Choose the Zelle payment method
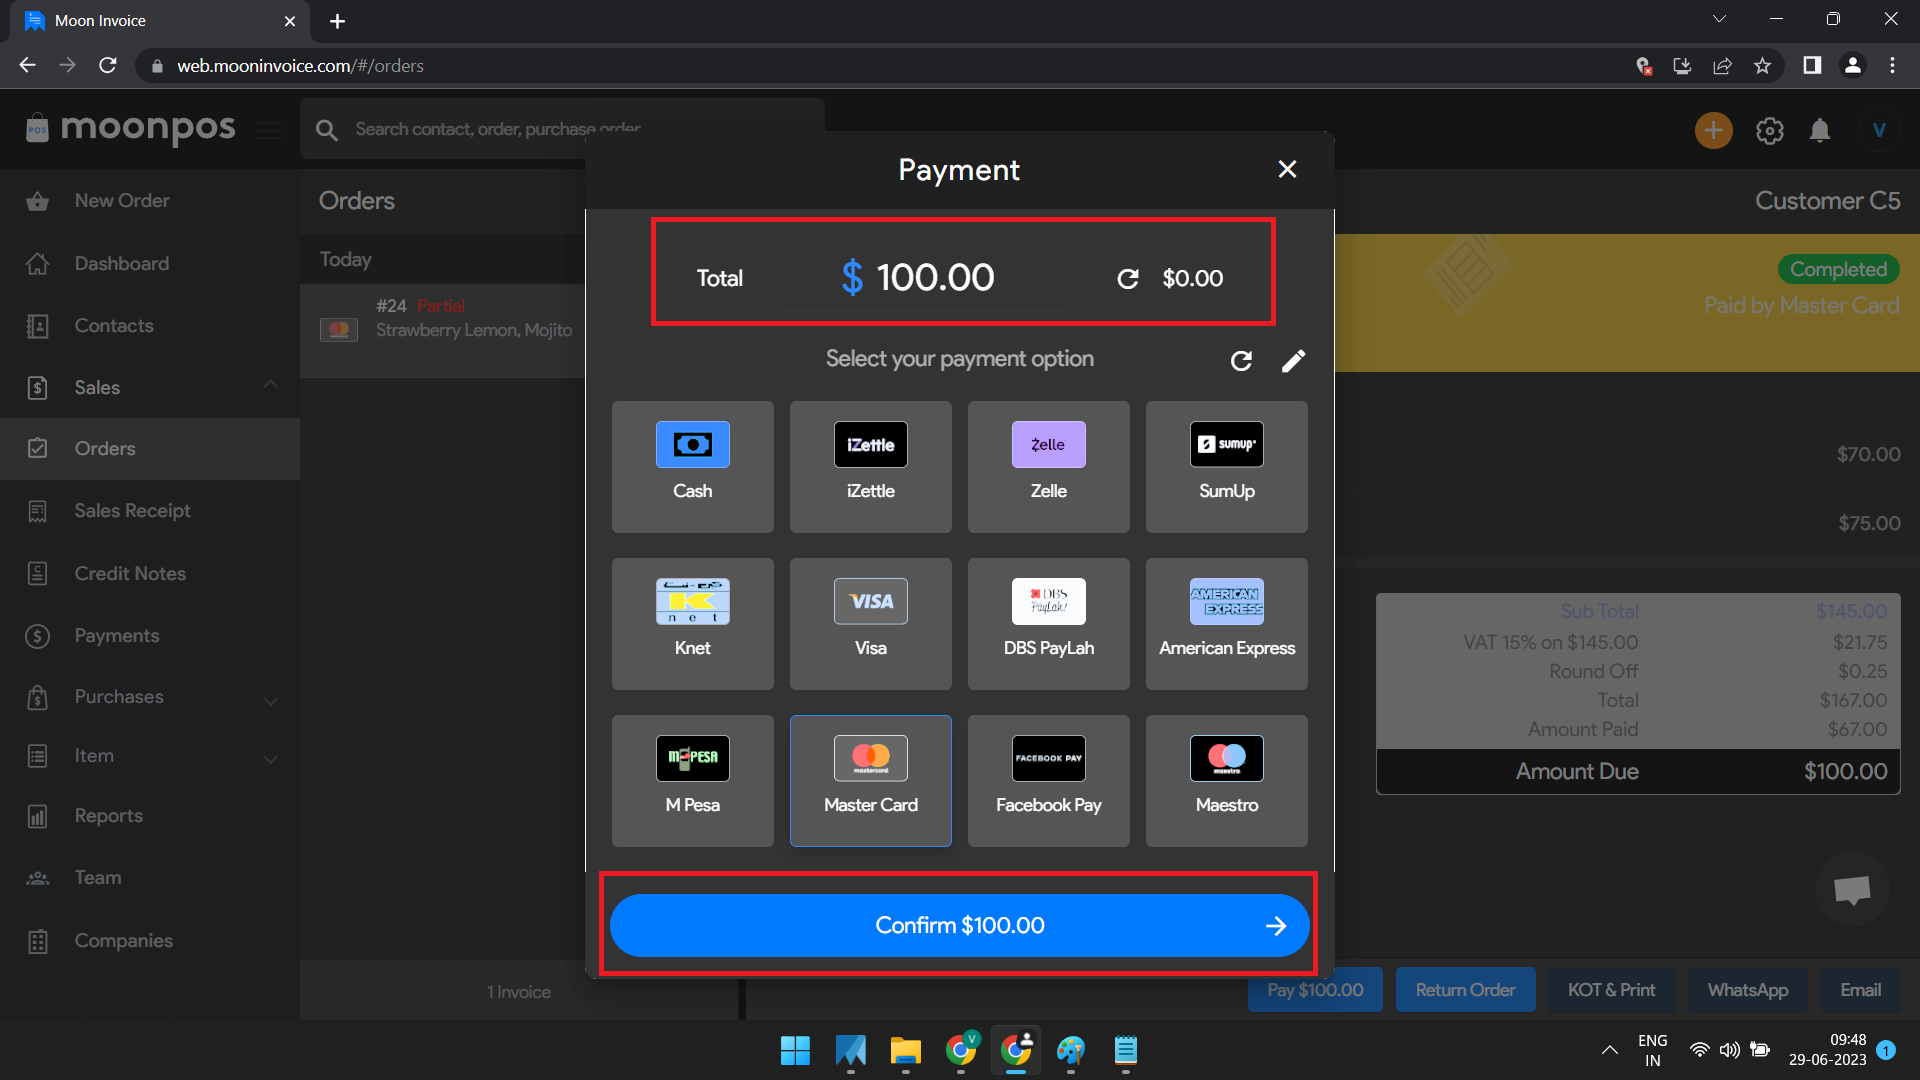The width and height of the screenshot is (1920, 1080). tap(1048, 466)
